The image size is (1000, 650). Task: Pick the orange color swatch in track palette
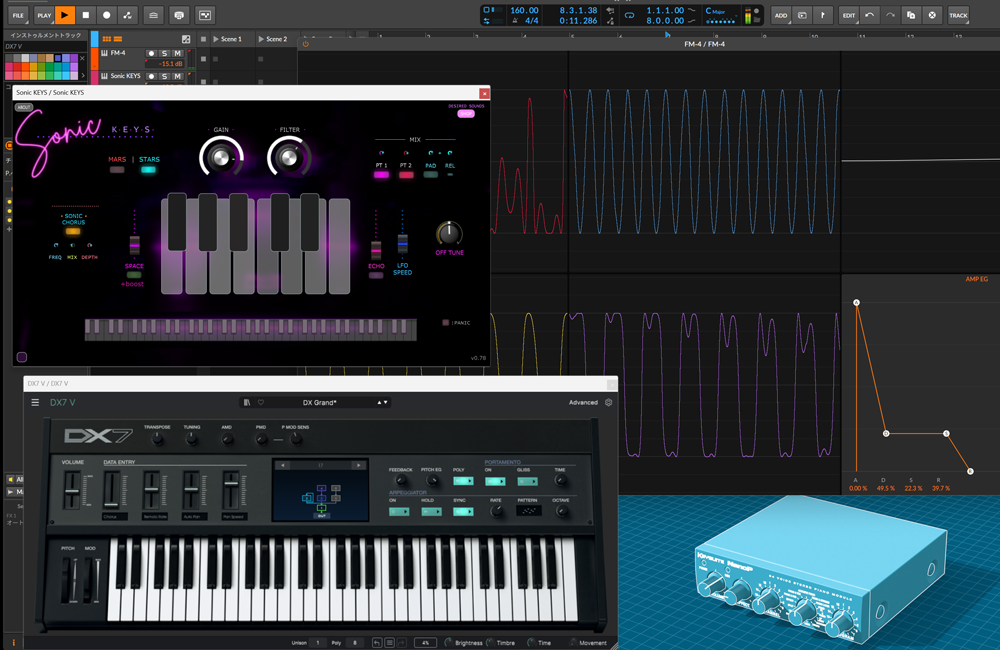coord(24,66)
